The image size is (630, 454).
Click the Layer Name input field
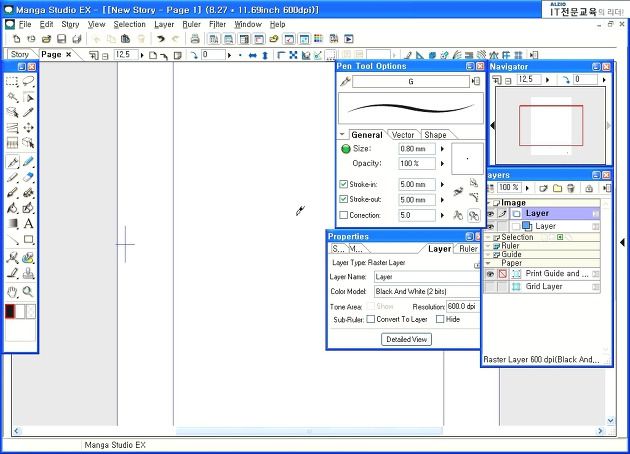click(427, 277)
